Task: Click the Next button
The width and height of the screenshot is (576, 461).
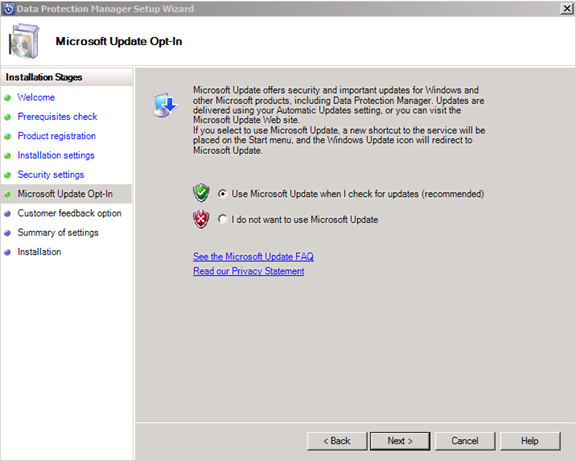Action: 400,441
